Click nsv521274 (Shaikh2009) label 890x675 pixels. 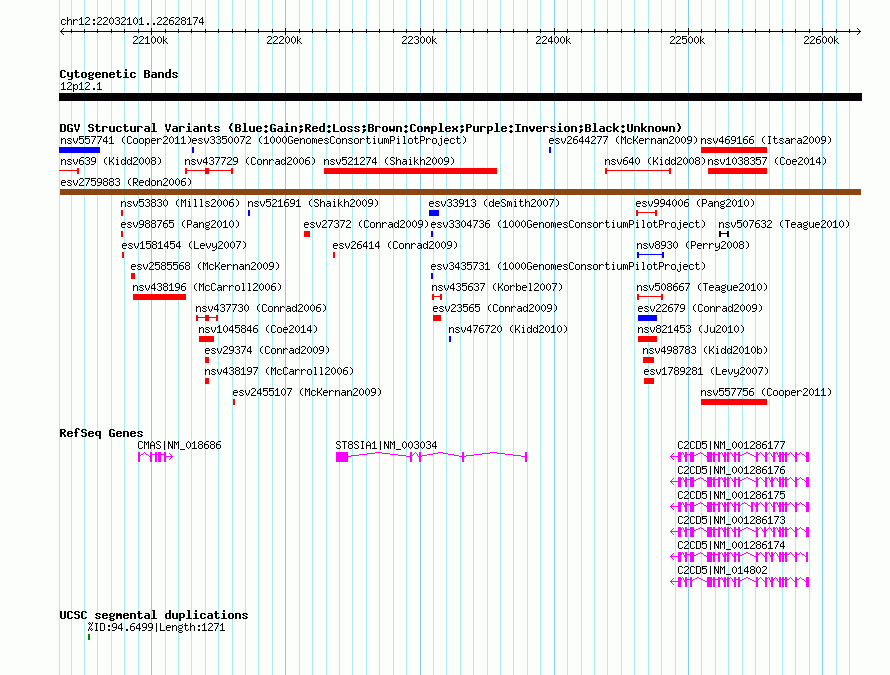389,161
